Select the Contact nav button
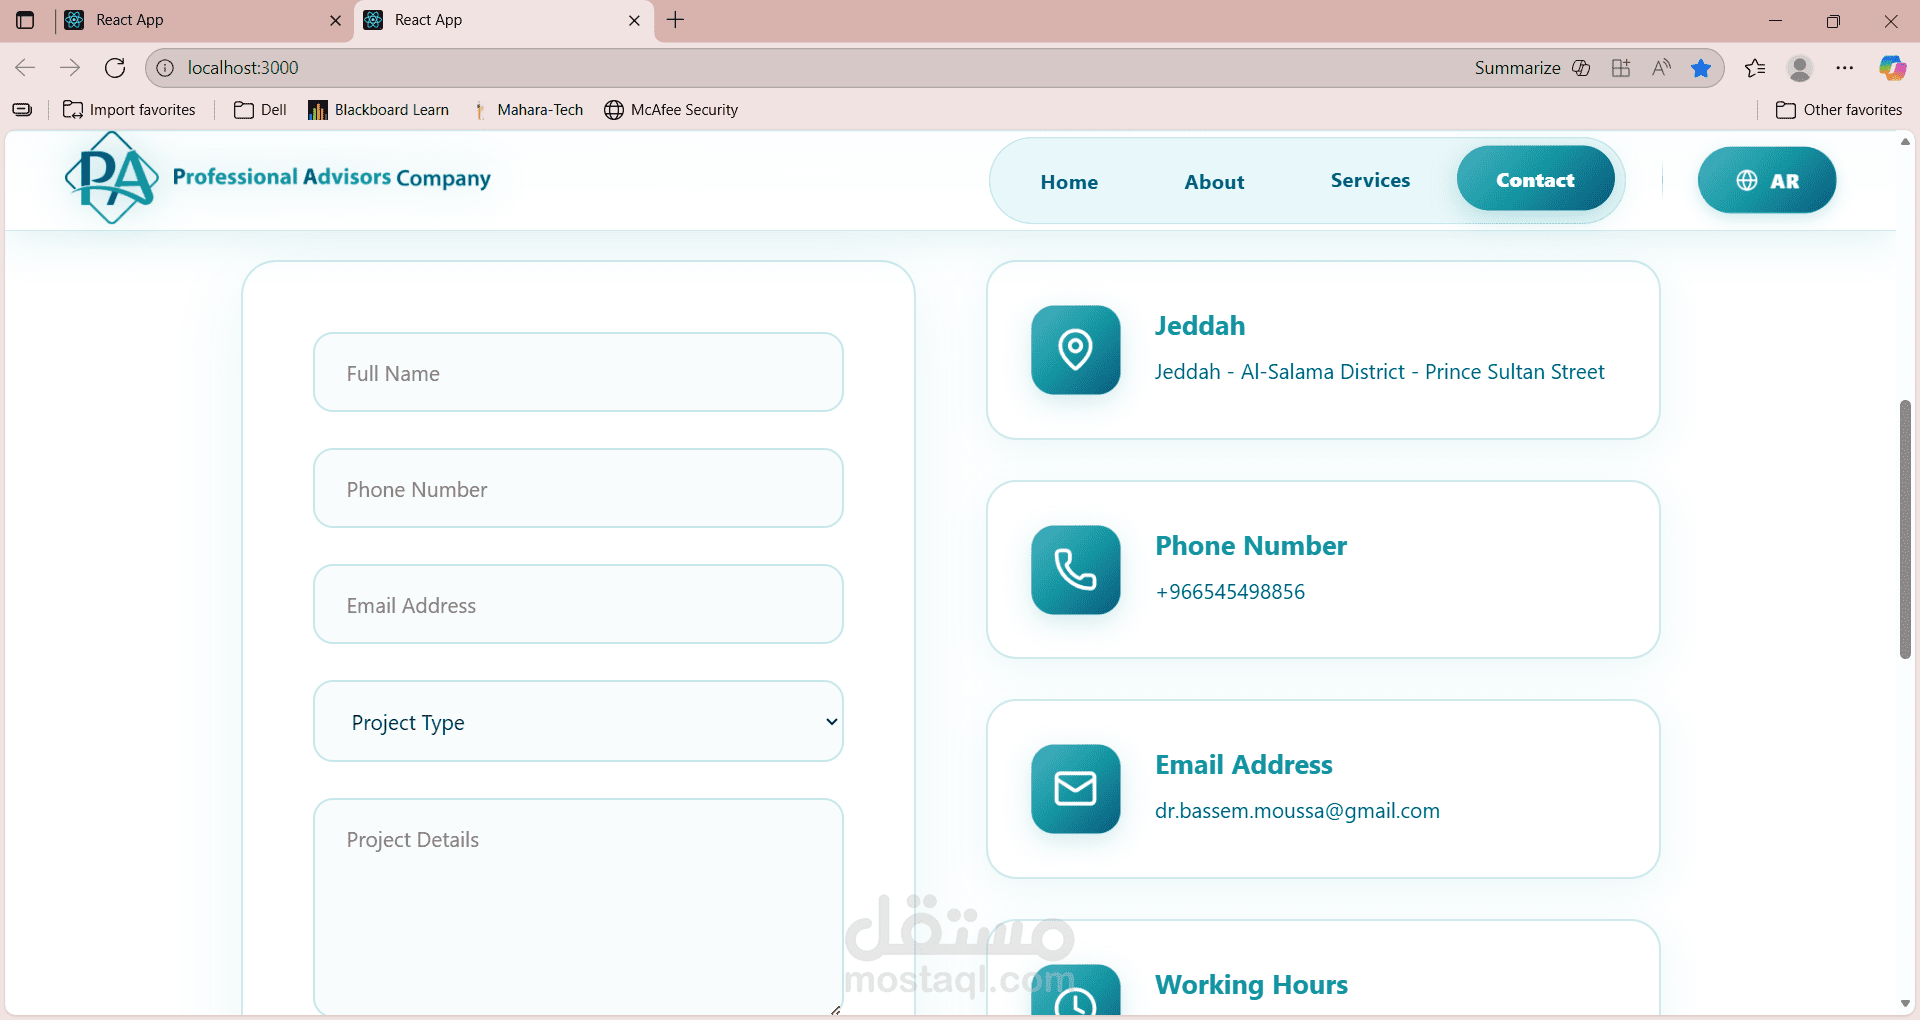Image resolution: width=1920 pixels, height=1020 pixels. point(1535,180)
